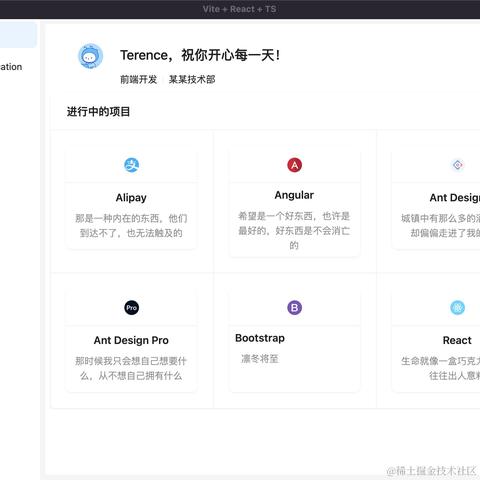Open the Ant Design project title
This screenshot has width=480, height=480.
(455, 198)
